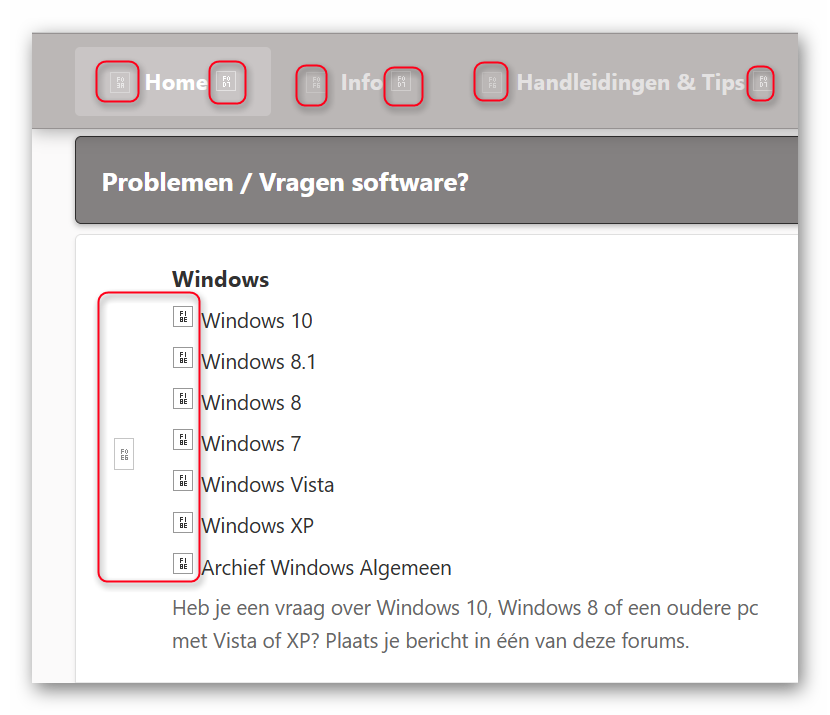Screen dimensions: 830x715
Task: Click the icon beside Windows Vista
Action: 183,481
